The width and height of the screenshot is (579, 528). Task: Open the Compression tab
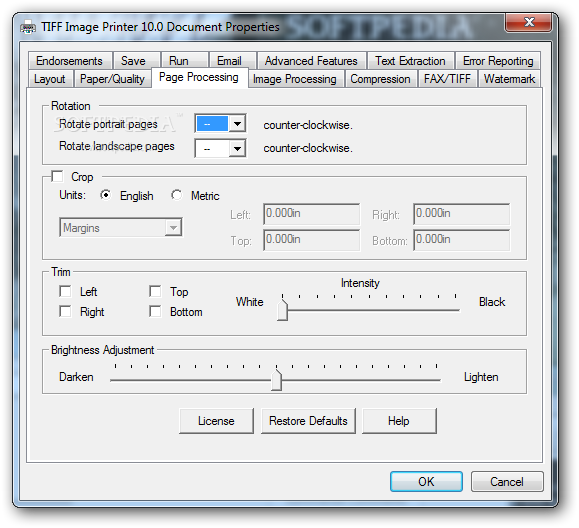(381, 79)
